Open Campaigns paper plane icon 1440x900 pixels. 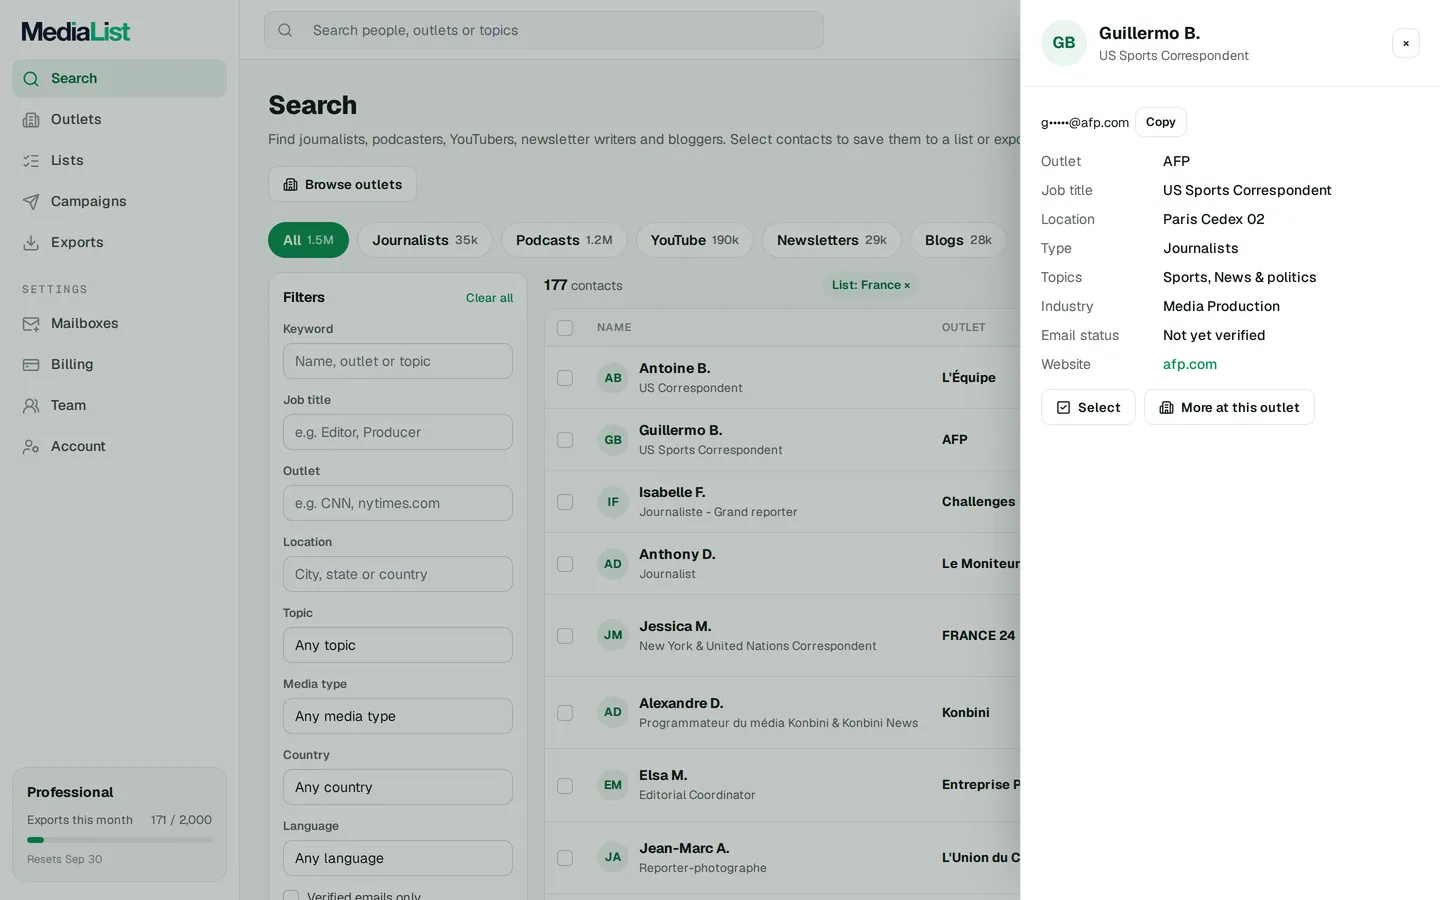tap(31, 201)
